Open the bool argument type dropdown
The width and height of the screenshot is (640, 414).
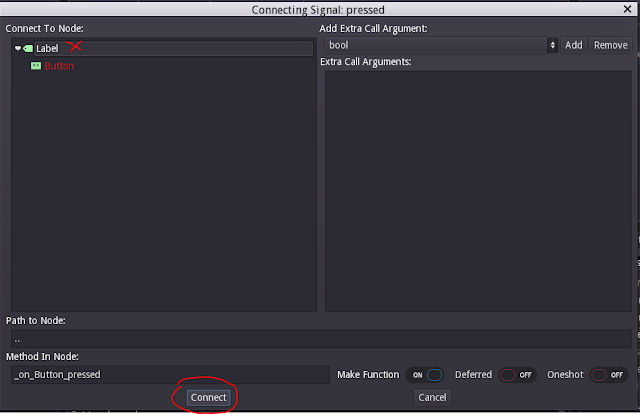coord(441,45)
